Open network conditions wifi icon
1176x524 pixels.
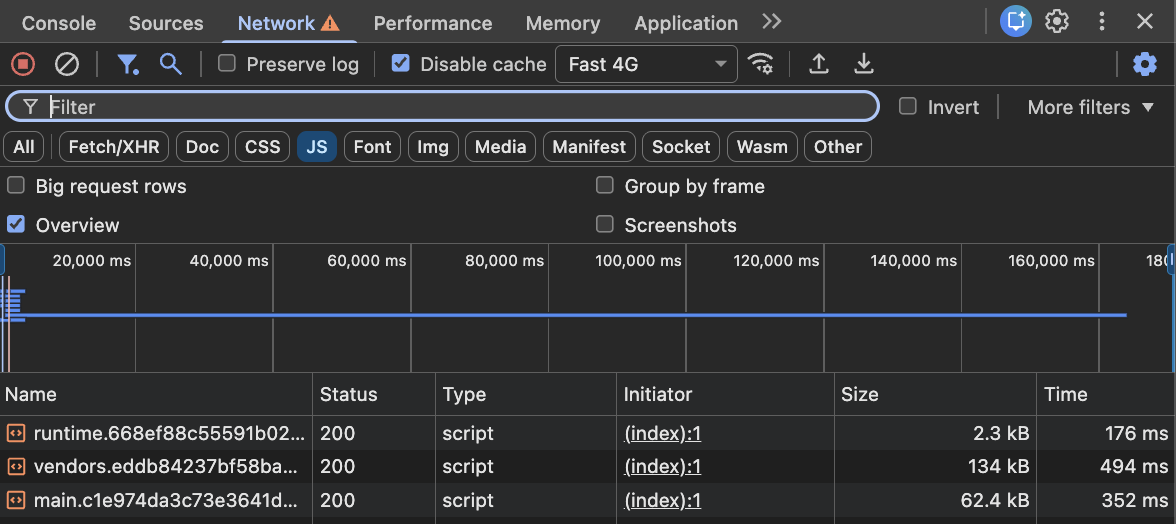[x=761, y=64]
